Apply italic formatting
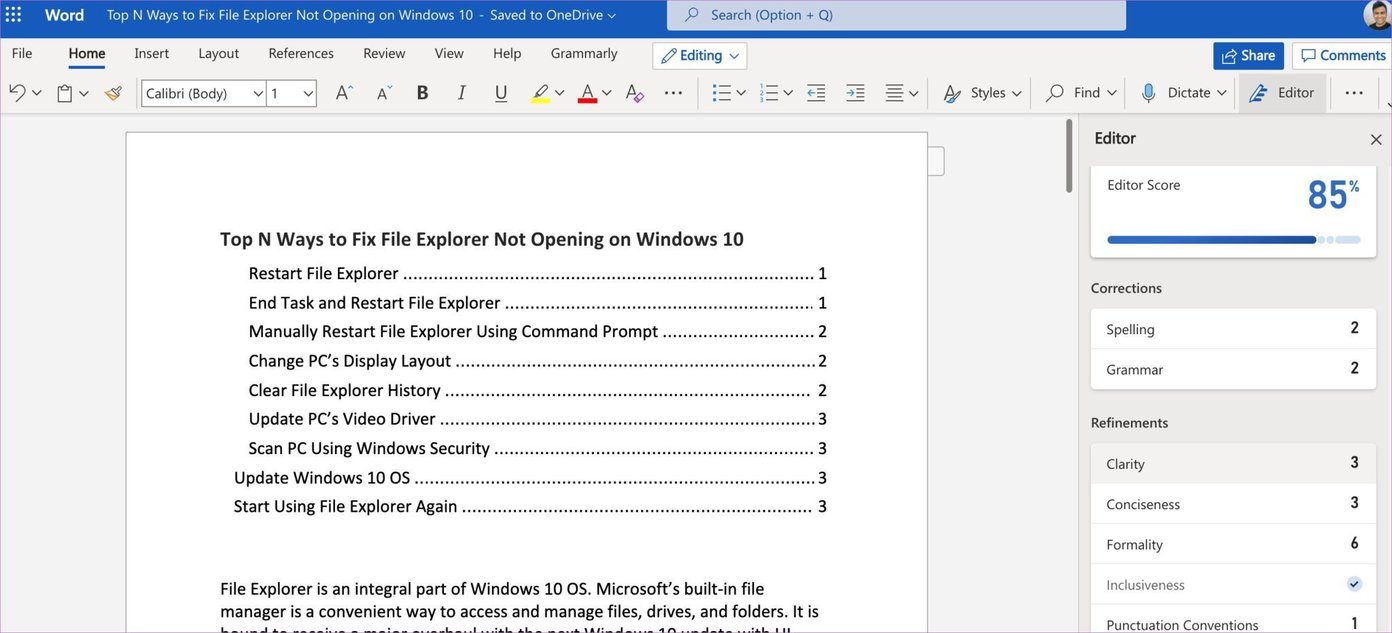1392x633 pixels. (461, 91)
